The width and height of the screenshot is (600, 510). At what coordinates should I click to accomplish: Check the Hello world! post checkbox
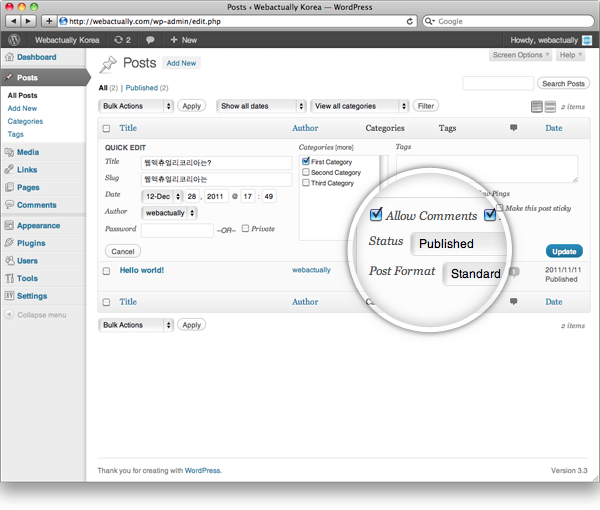click(106, 271)
